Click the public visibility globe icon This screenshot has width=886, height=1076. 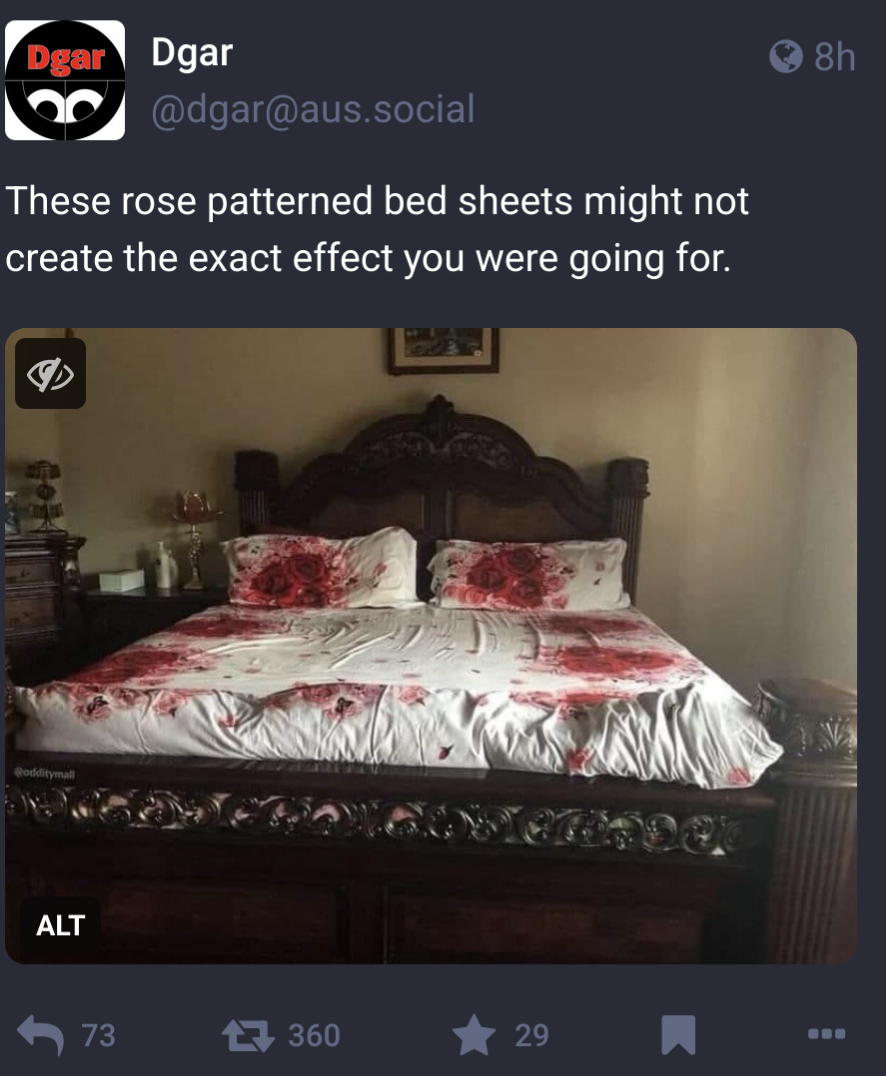(786, 56)
